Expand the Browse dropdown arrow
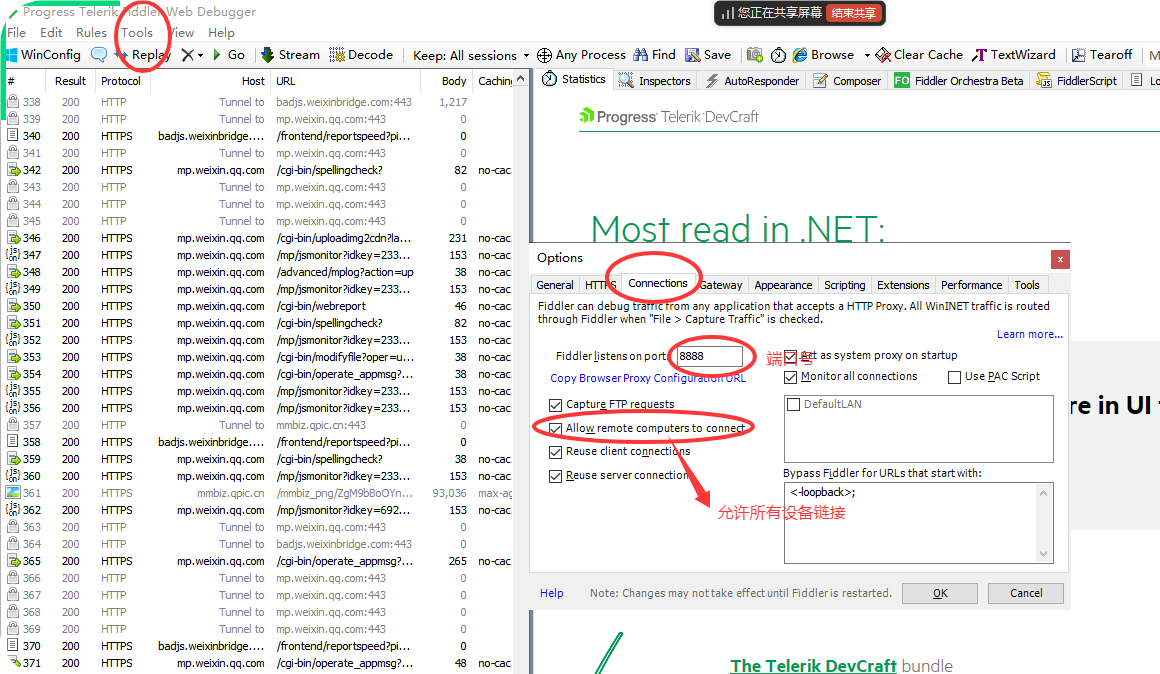 (867, 55)
